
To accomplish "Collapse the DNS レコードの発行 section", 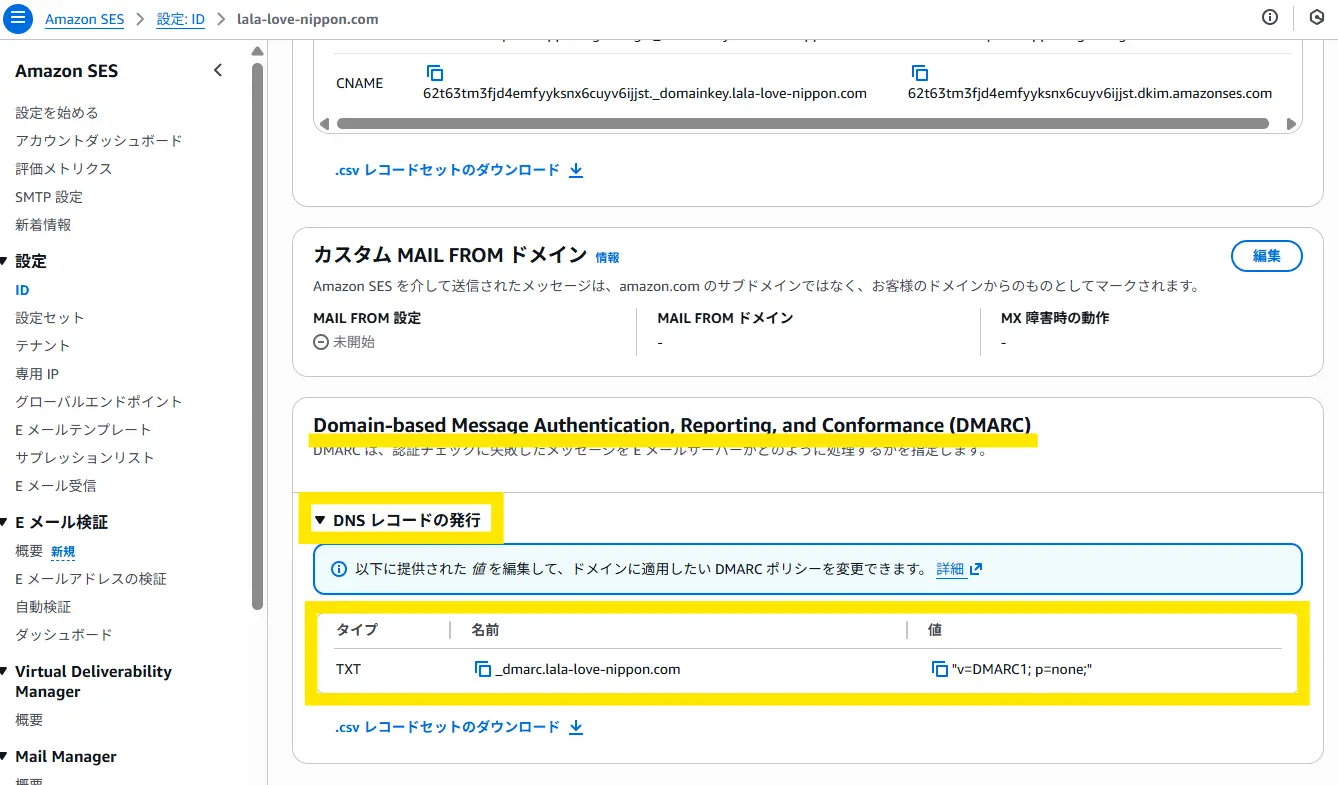I will point(320,520).
